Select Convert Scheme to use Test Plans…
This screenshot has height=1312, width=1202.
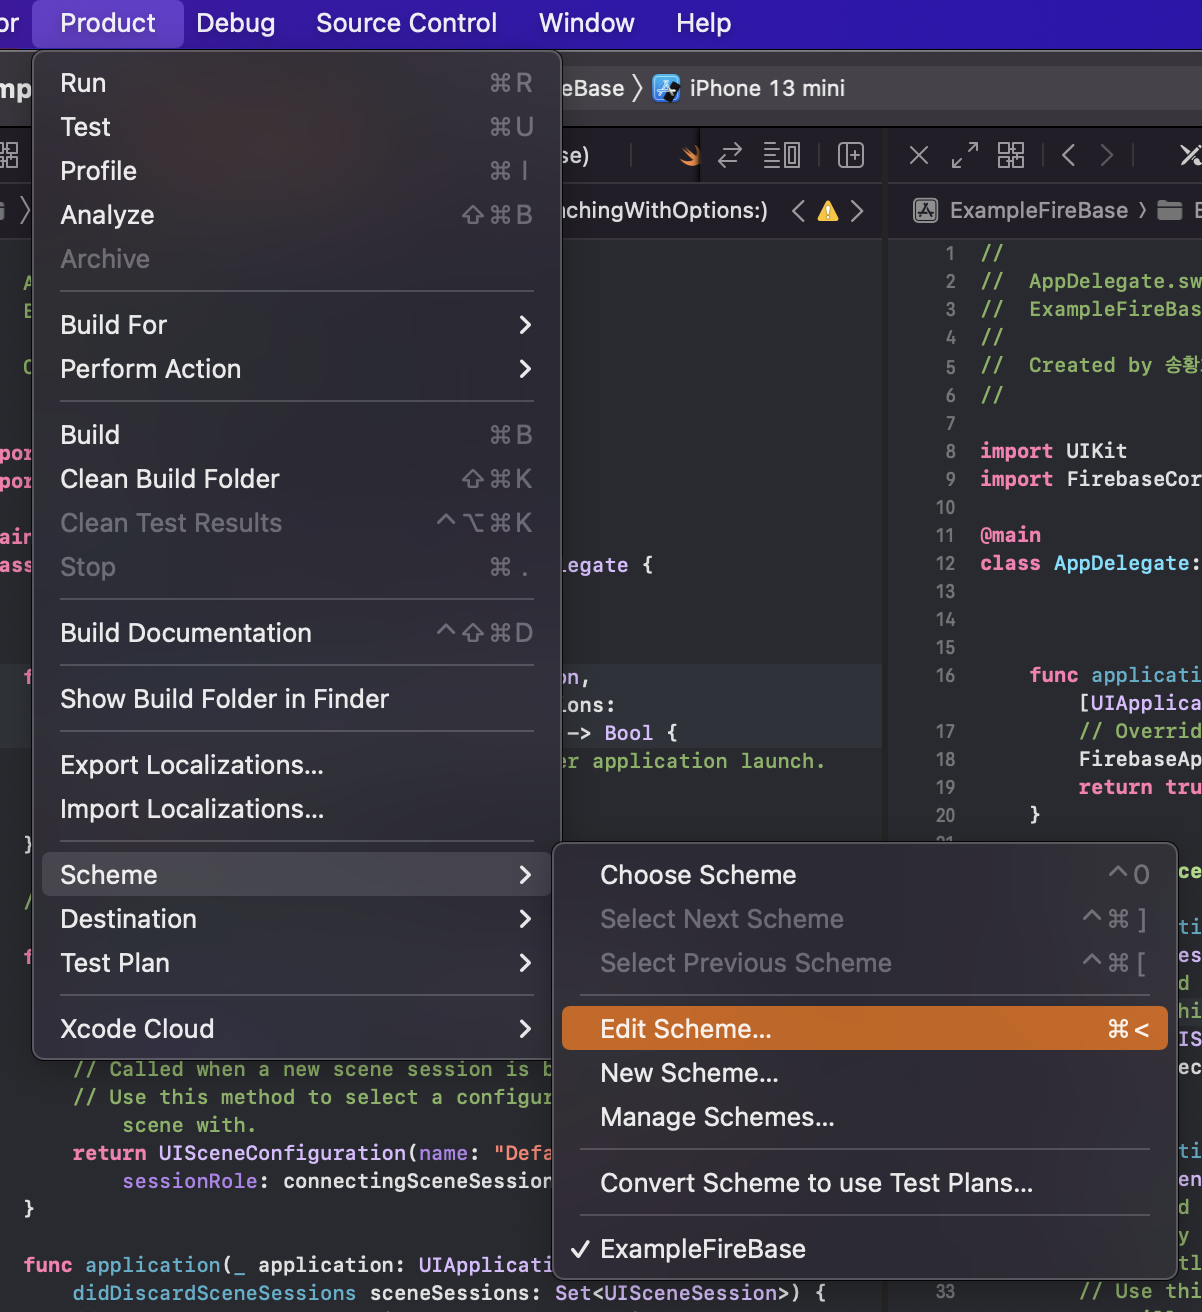click(x=865, y=1183)
